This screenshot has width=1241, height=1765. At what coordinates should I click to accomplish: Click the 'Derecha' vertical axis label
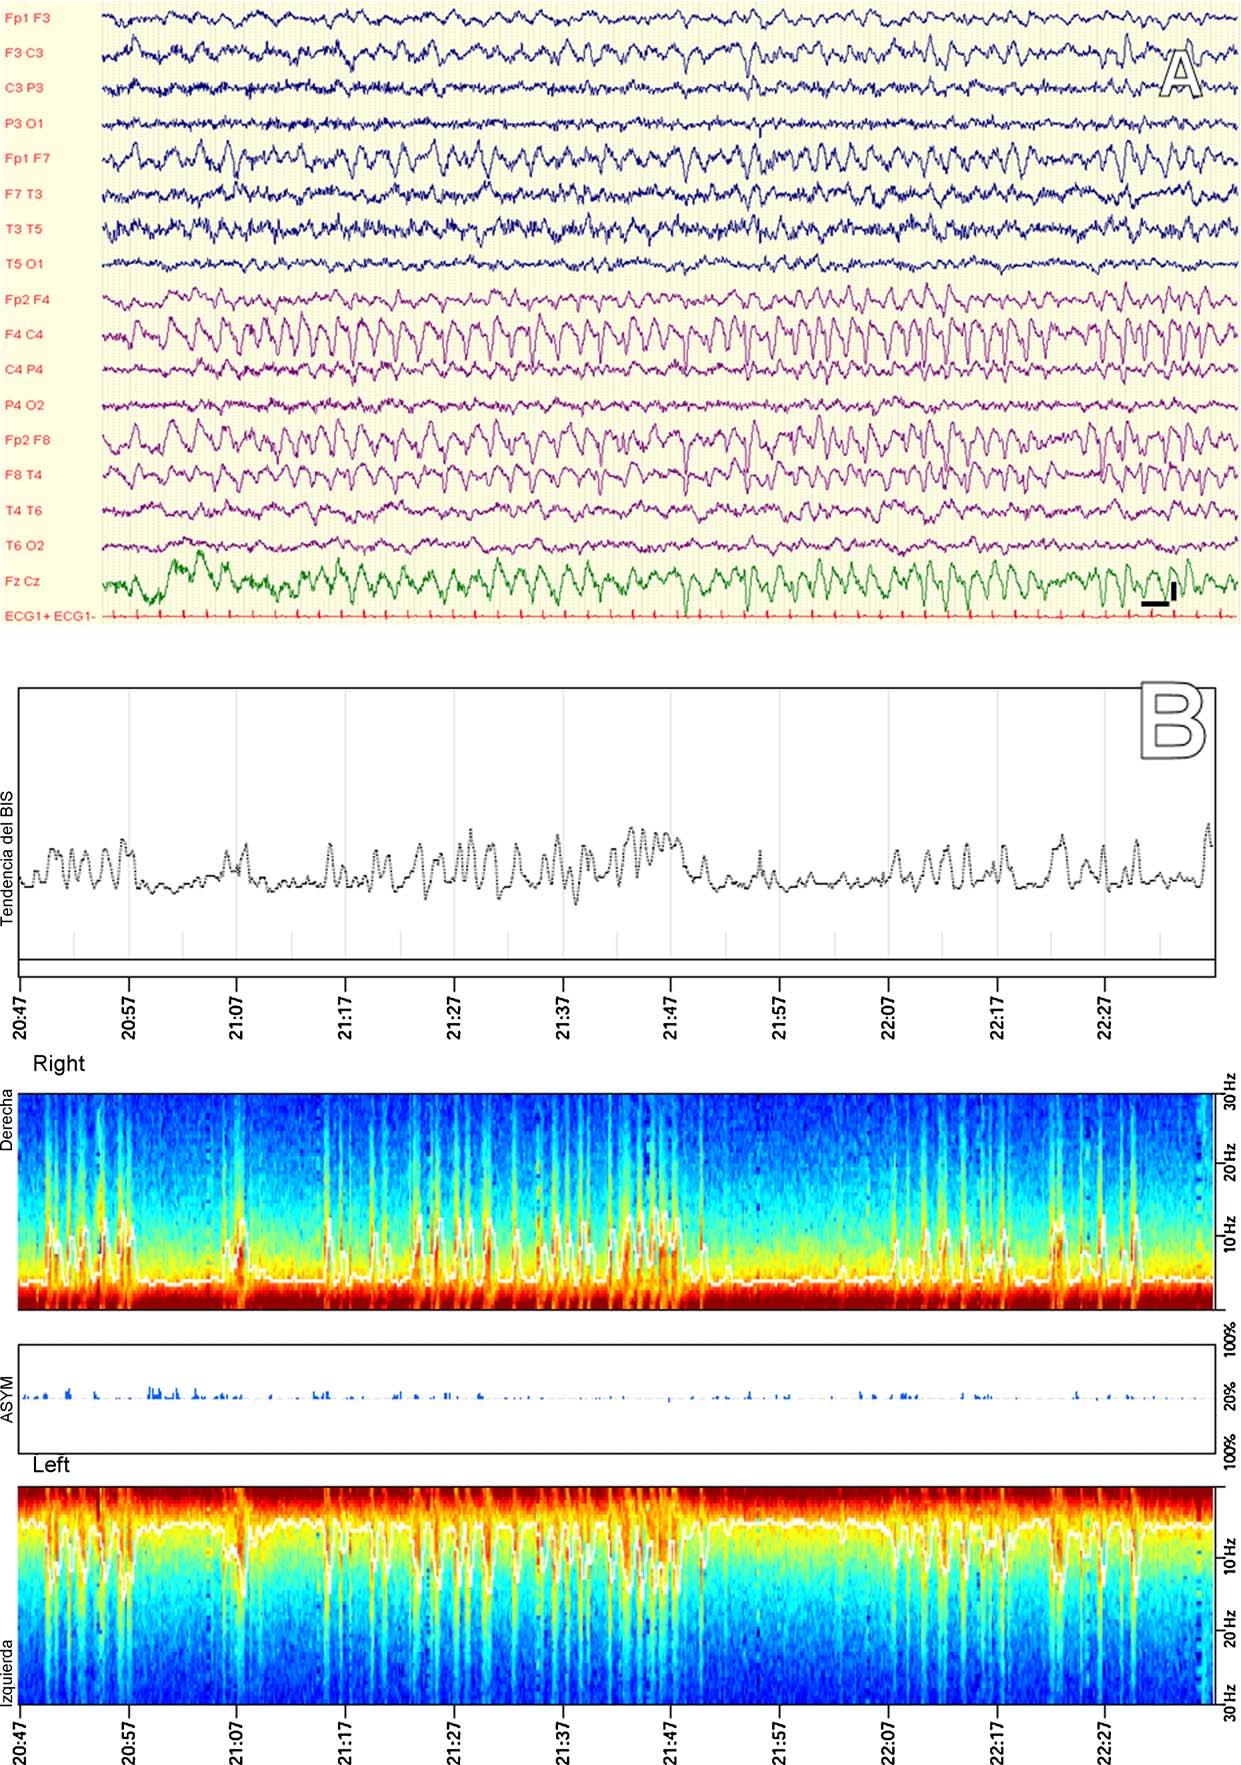8,1120
